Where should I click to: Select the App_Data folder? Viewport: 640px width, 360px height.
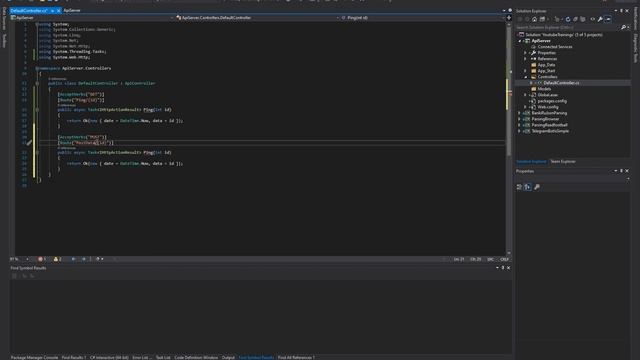coord(546,65)
